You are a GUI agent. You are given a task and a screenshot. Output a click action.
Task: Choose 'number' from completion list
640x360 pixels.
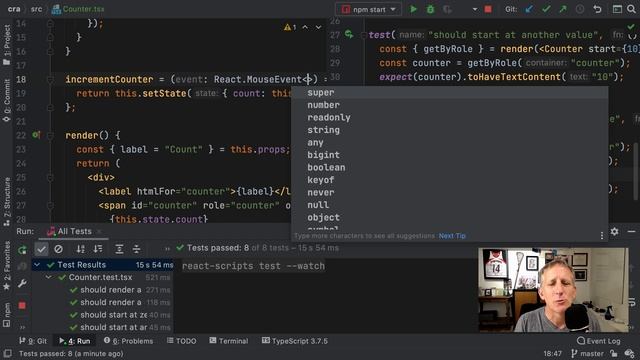tap(450, 105)
